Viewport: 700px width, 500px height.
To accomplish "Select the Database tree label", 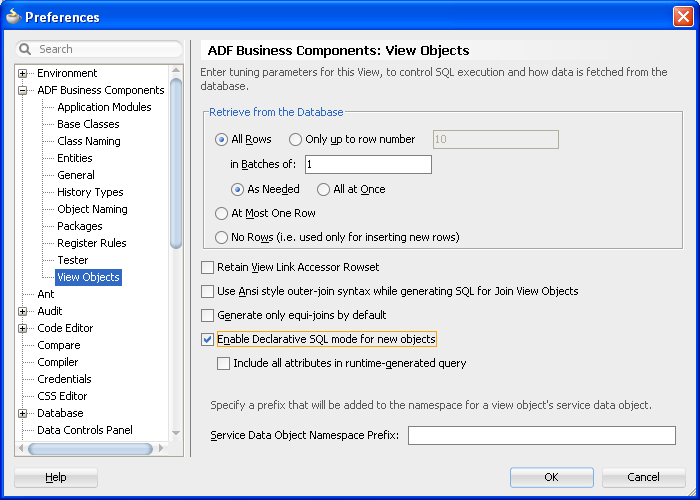I will [60, 413].
